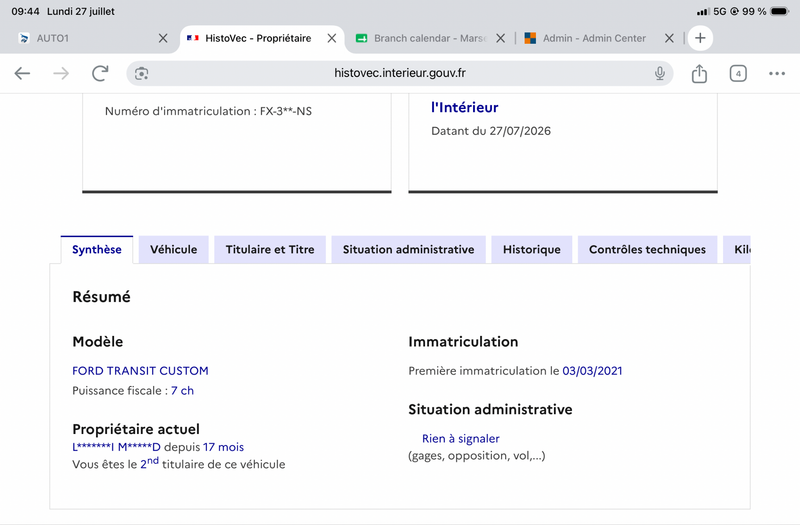Go back using the browser back arrow
The height and width of the screenshot is (525, 800).
point(22,73)
